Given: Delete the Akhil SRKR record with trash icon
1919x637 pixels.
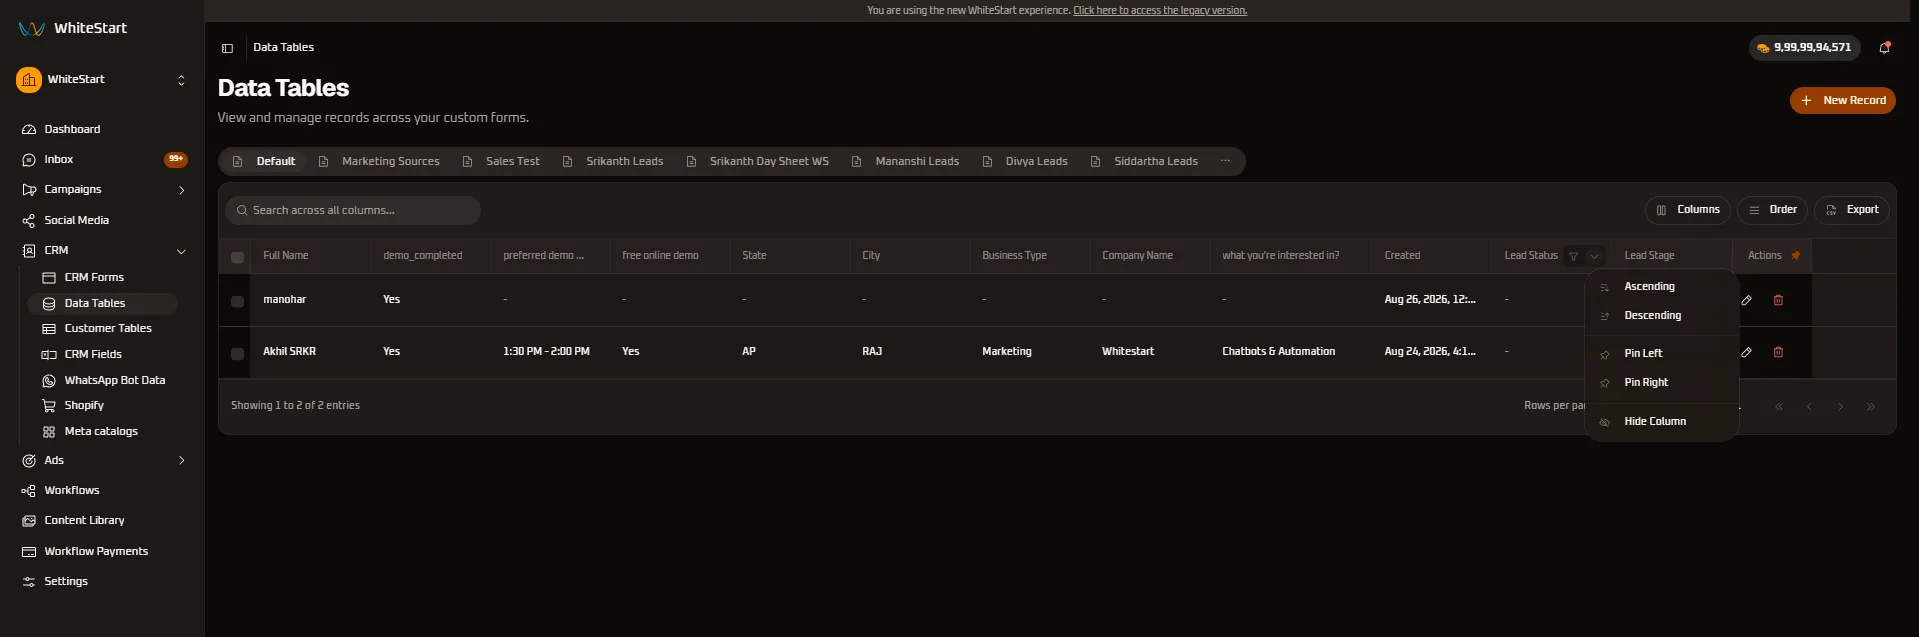Looking at the screenshot, I should (1778, 352).
